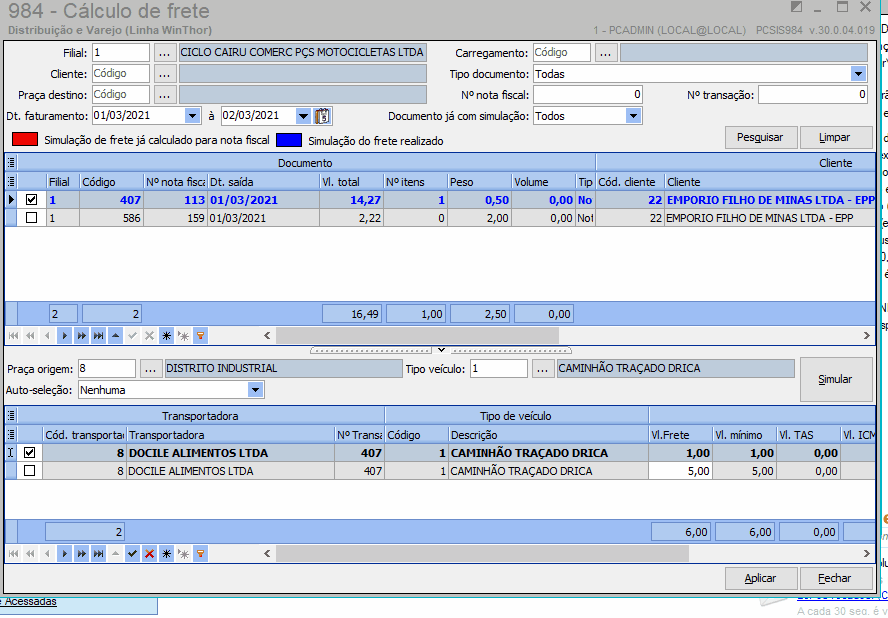Collapse the panel splitter chevron between grids
Viewport: 888px width, 618px height.
441,350
